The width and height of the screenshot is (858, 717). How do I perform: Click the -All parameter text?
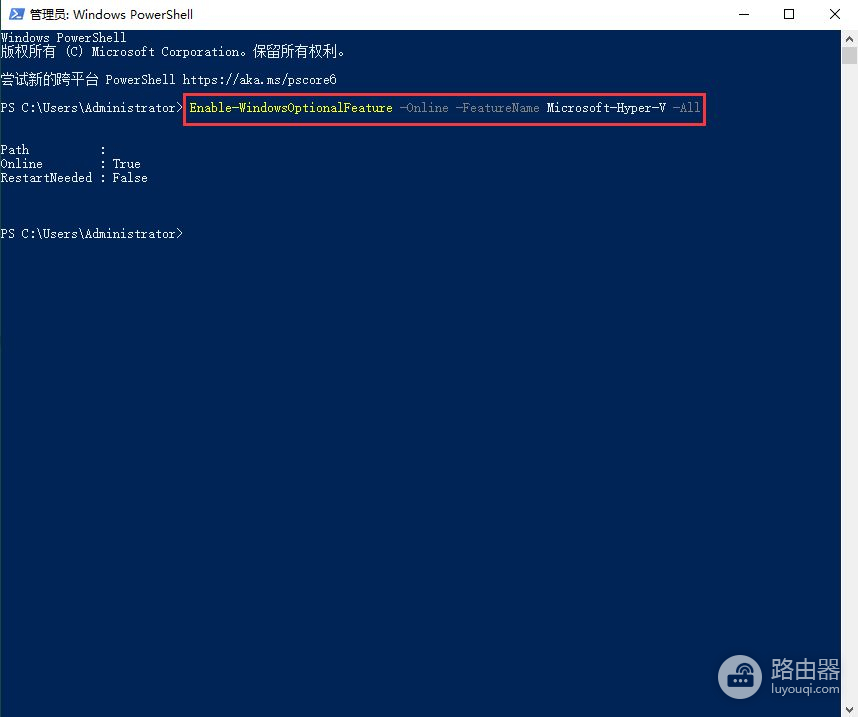[686, 108]
